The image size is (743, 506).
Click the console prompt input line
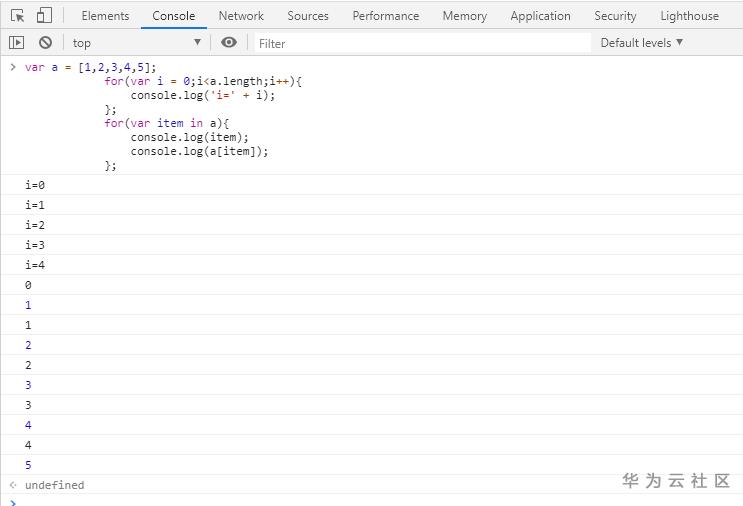click(370, 500)
